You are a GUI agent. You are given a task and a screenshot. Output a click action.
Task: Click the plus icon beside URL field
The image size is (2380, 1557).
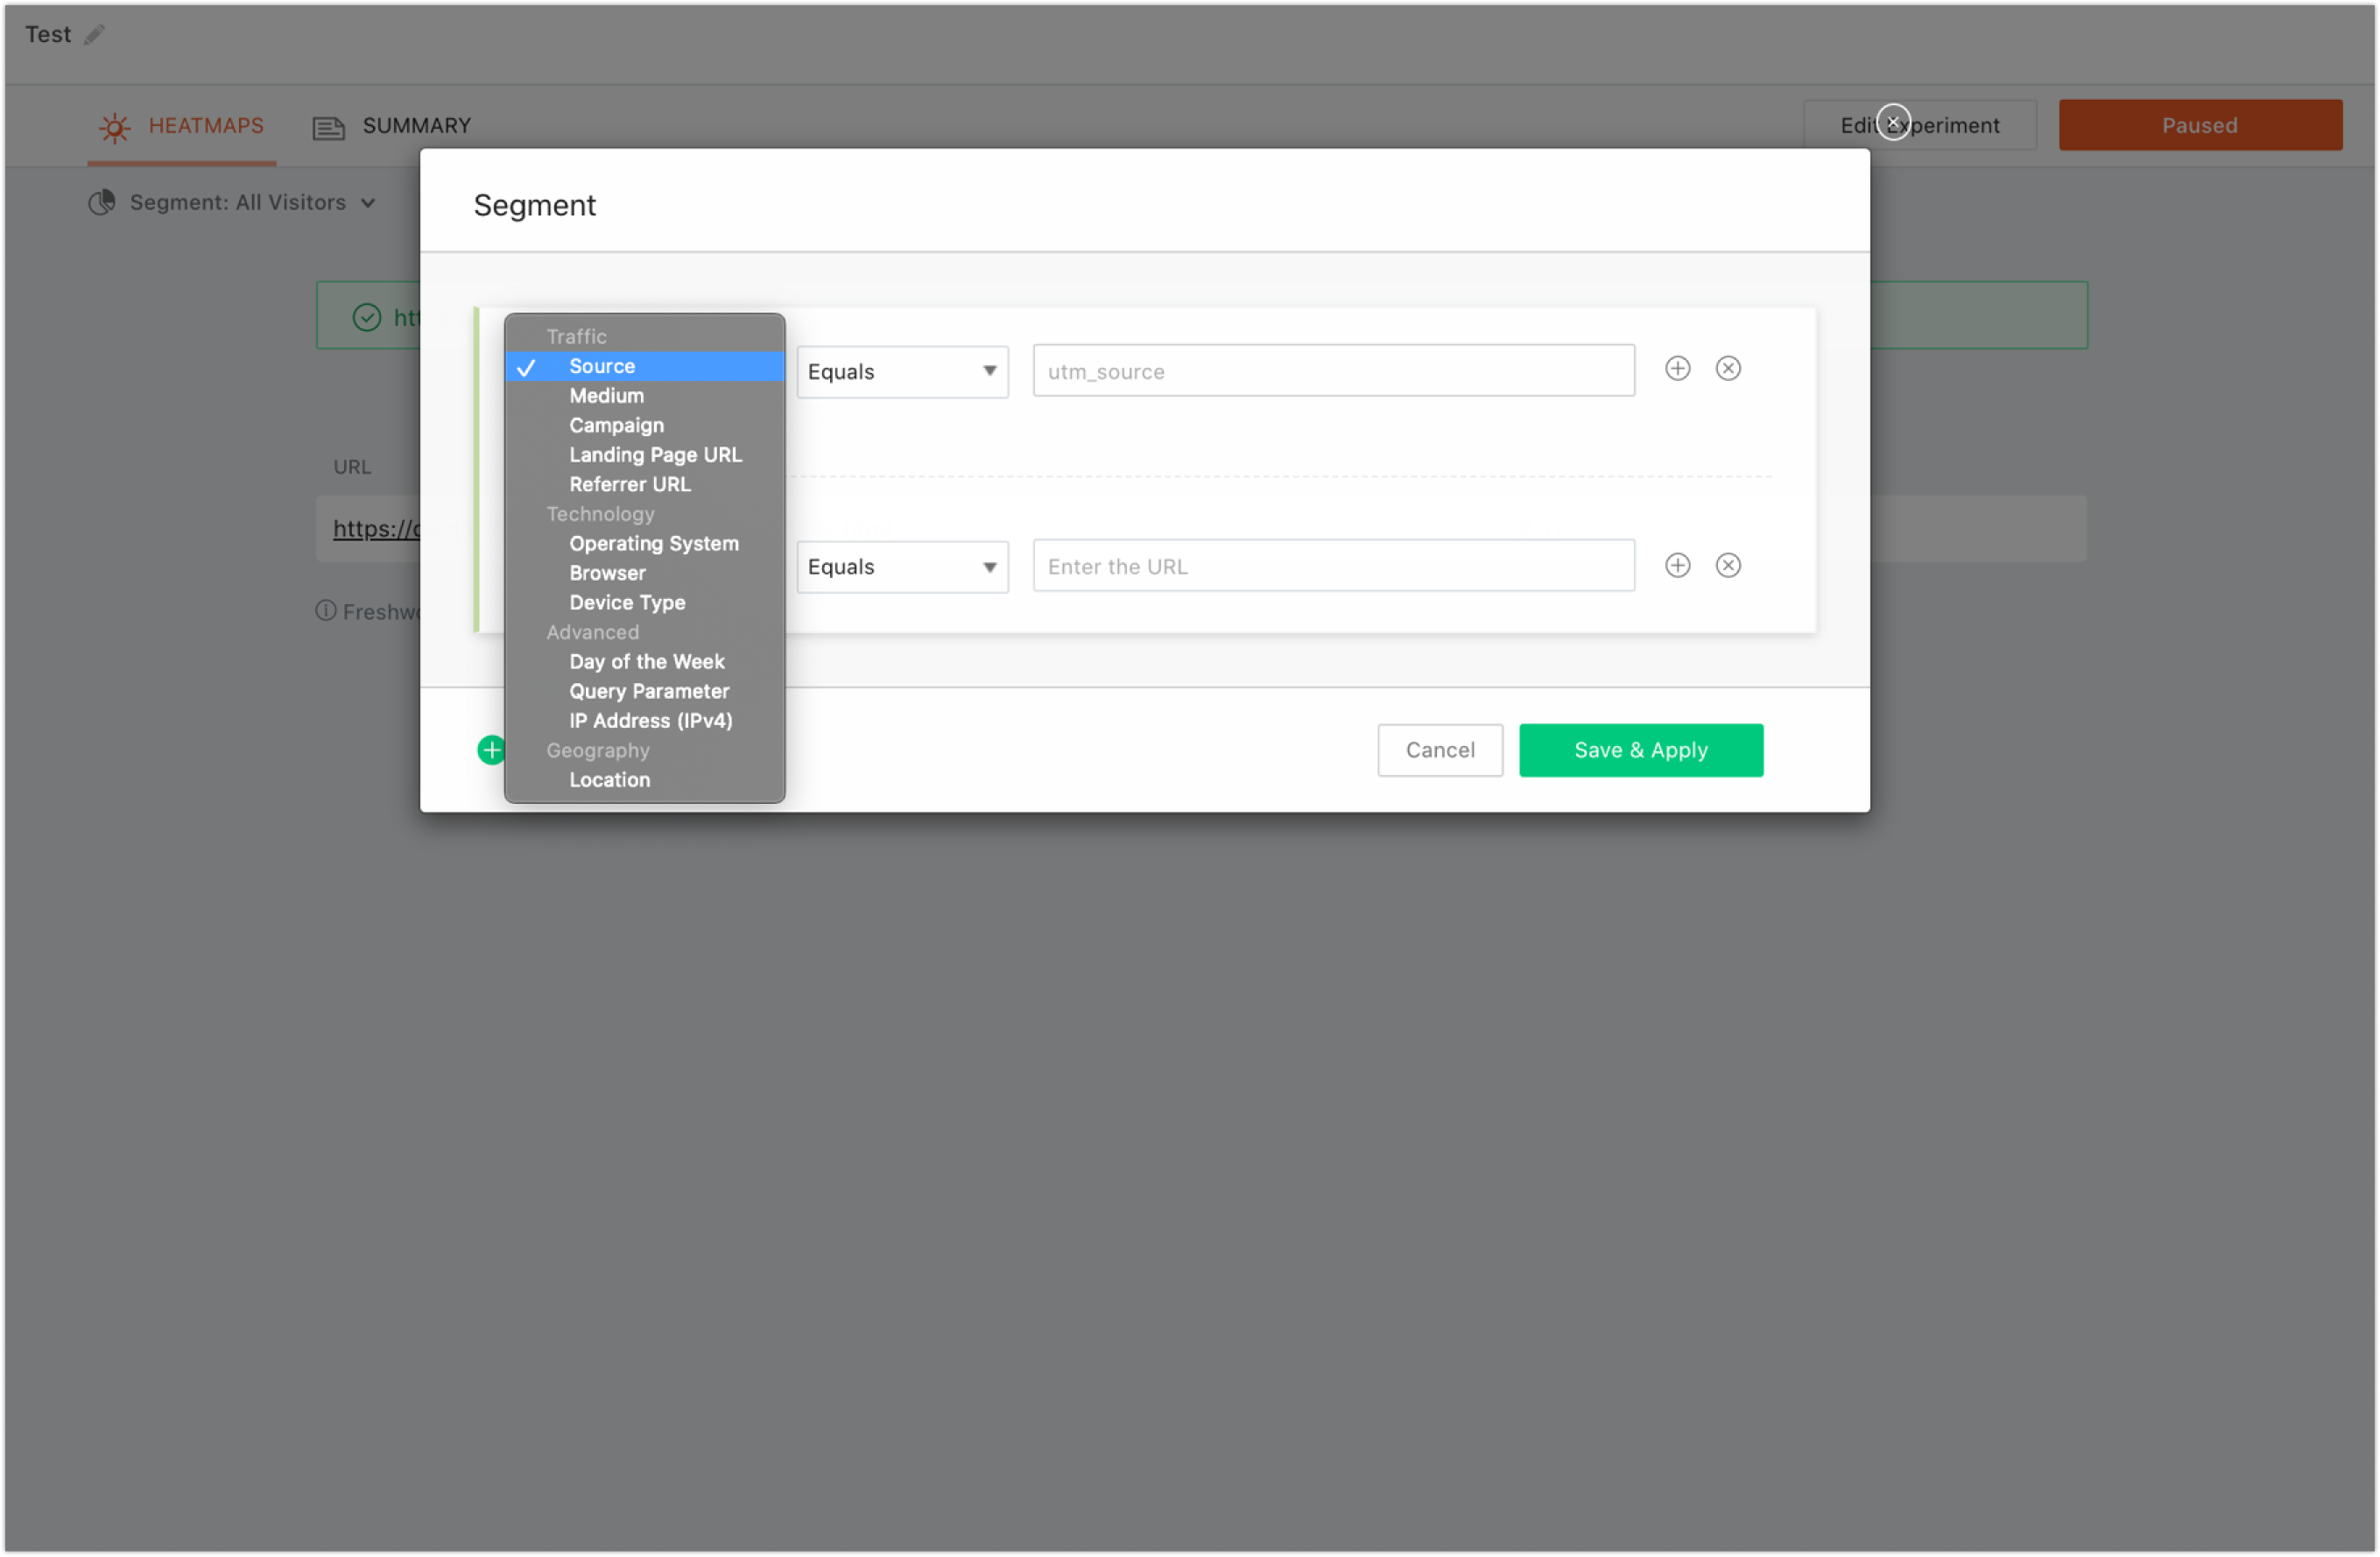[1677, 566]
